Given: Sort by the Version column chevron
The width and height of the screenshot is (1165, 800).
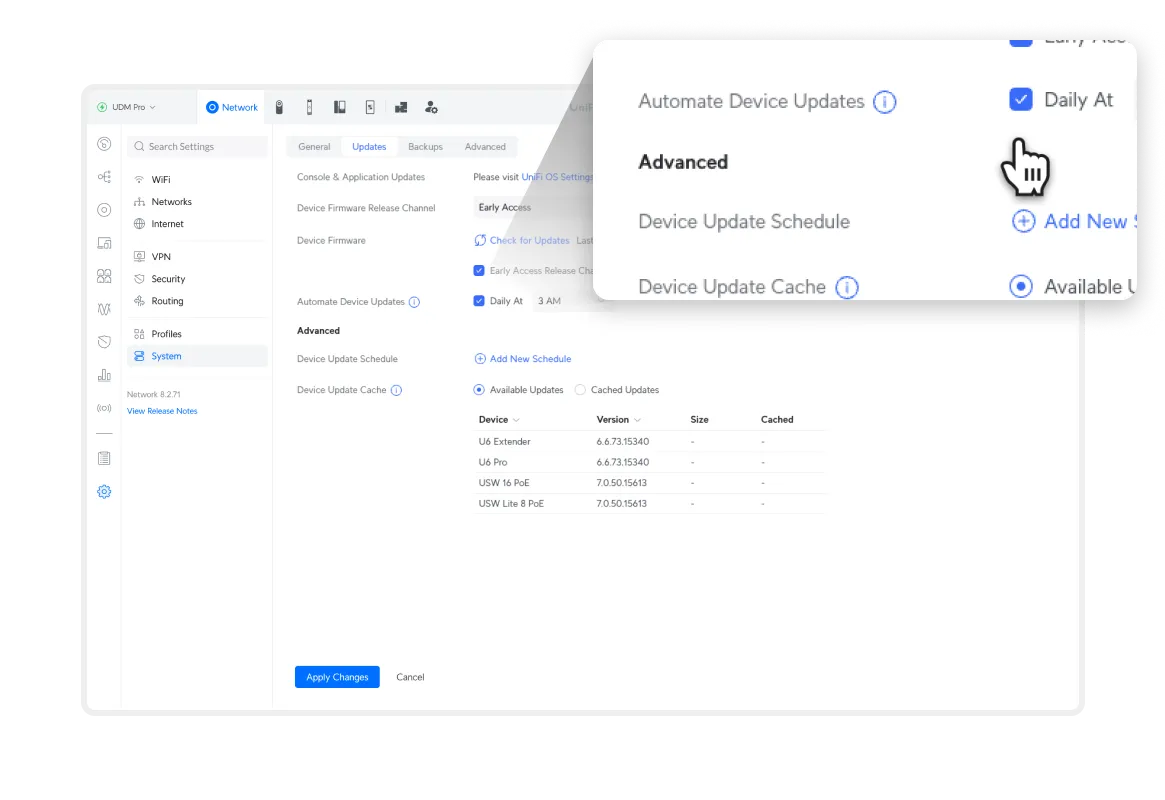Looking at the screenshot, I should coord(637,420).
